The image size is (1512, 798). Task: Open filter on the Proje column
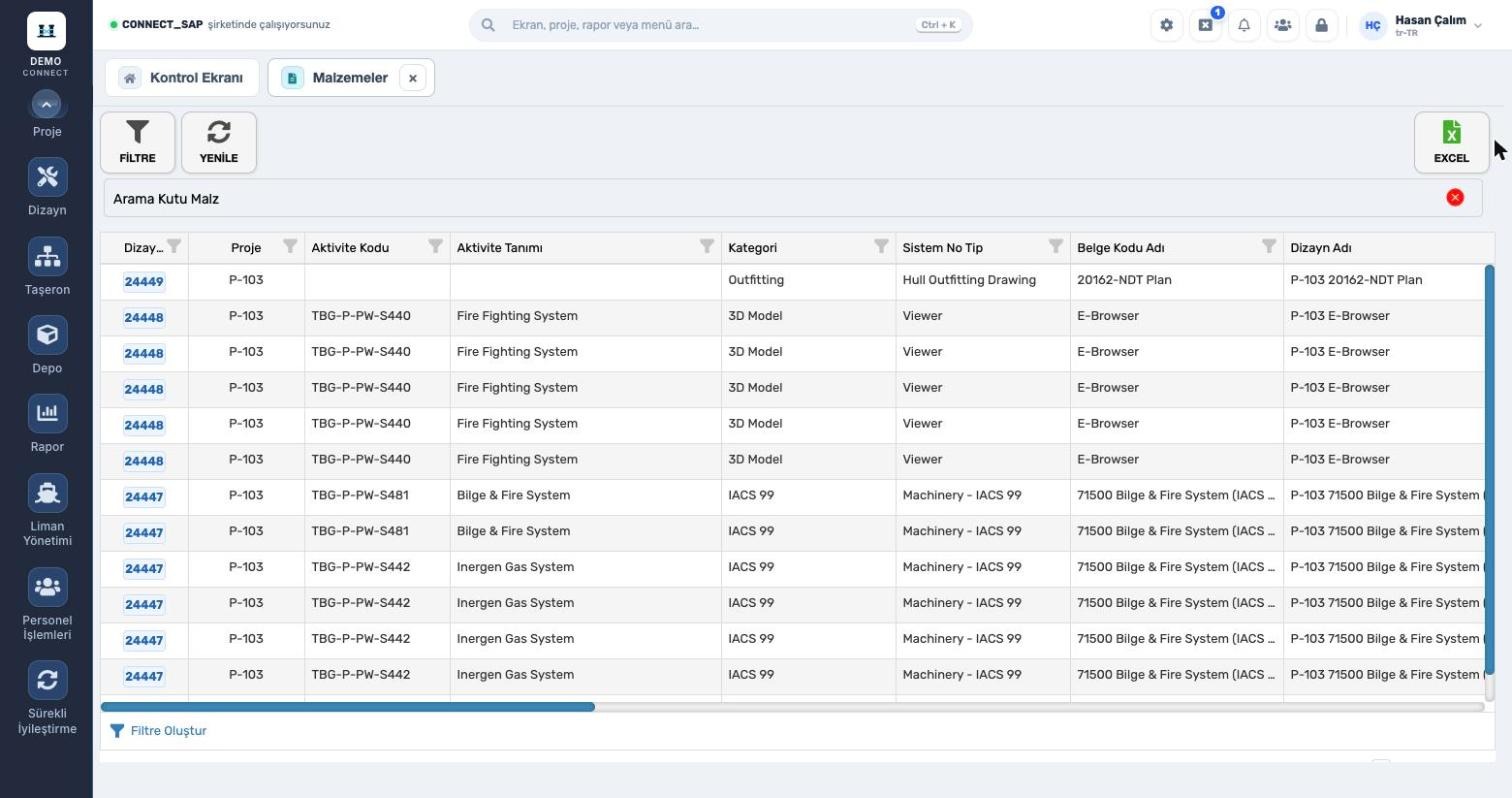point(290,246)
